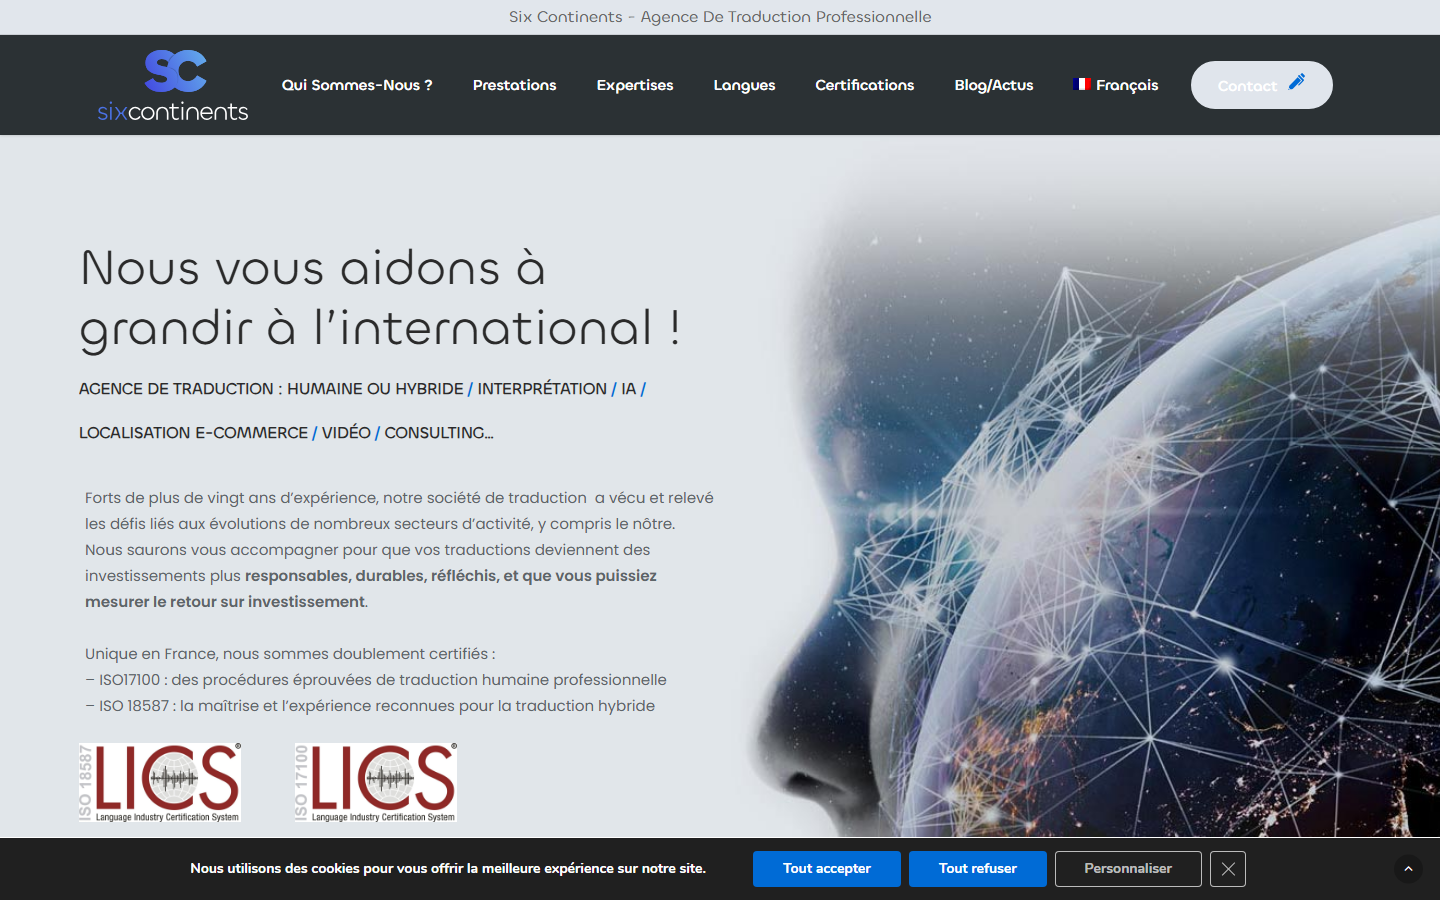Click the pencil icon in Contact button
Screen dimensions: 1440x900
(x=1297, y=82)
